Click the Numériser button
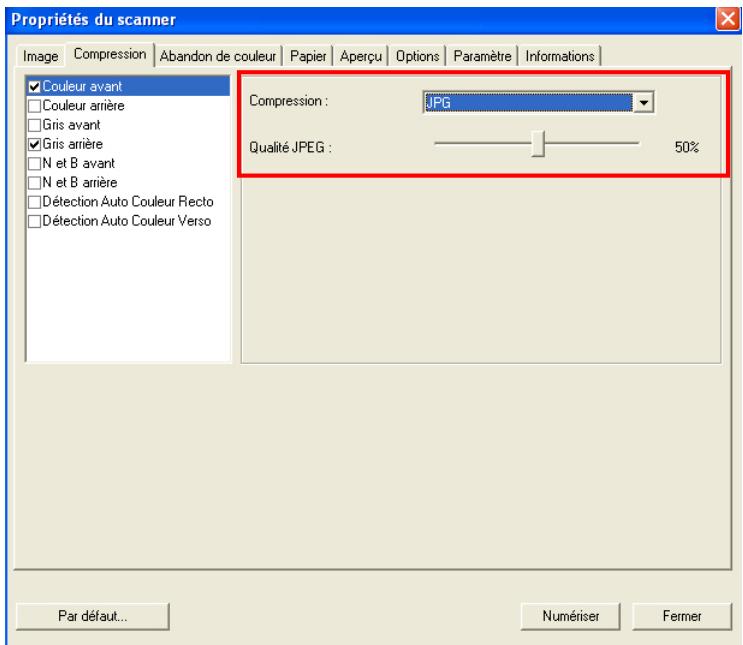This screenshot has width=743, height=645. [570, 616]
